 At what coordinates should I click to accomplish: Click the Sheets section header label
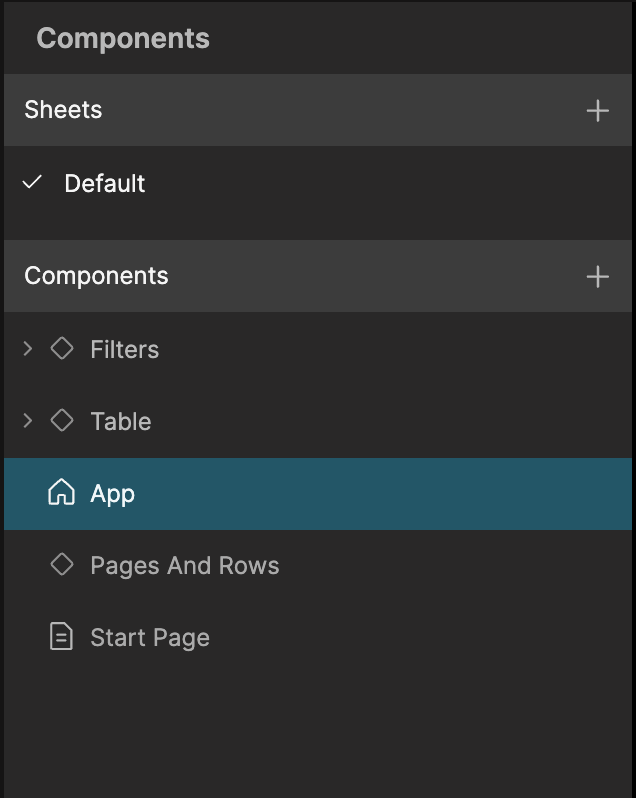(63, 110)
